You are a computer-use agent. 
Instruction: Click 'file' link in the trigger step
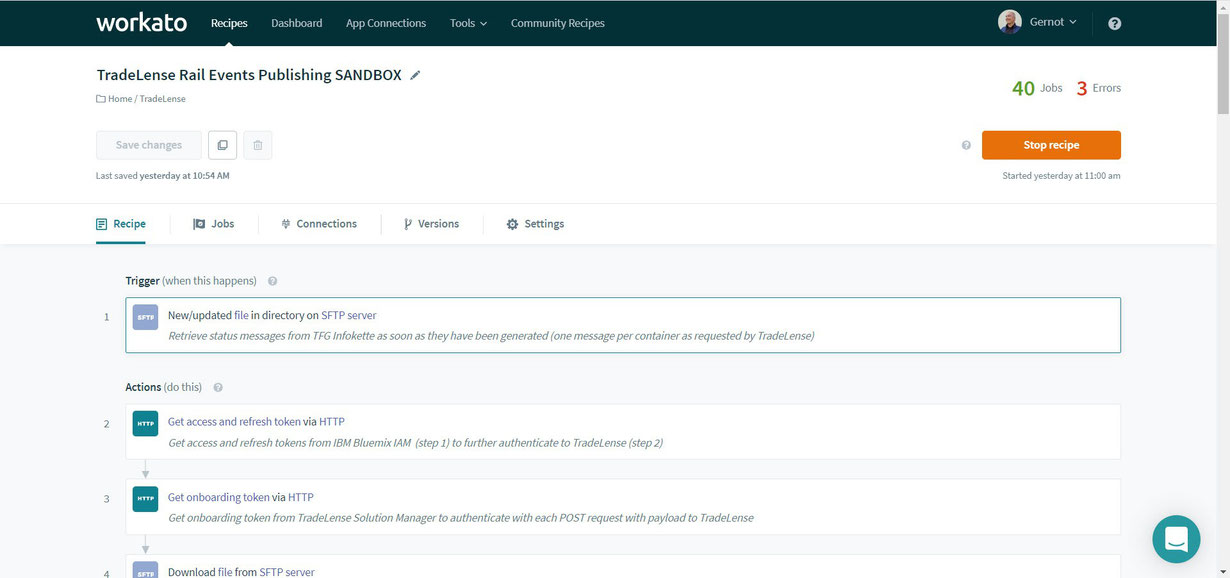241,315
